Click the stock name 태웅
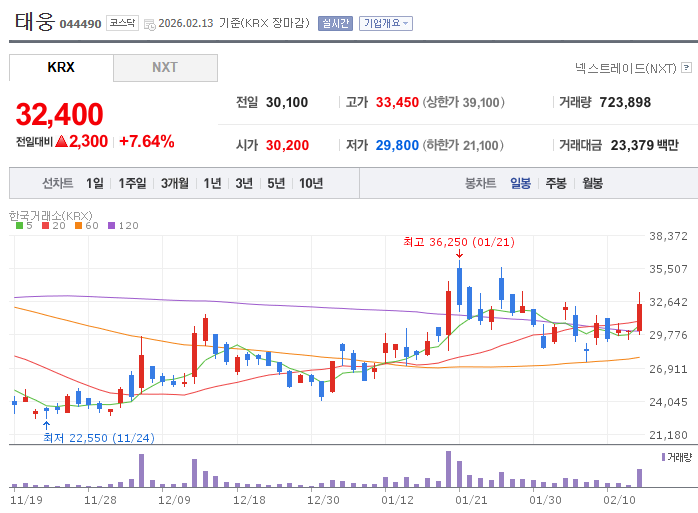Image resolution: width=698 pixels, height=513 pixels. tap(35, 21)
